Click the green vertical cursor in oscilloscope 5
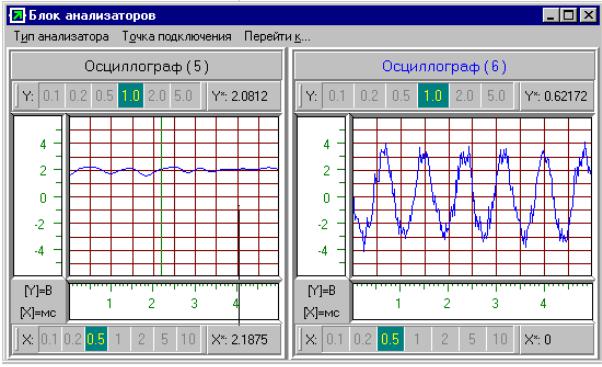The height and width of the screenshot is (367, 602). 161,196
